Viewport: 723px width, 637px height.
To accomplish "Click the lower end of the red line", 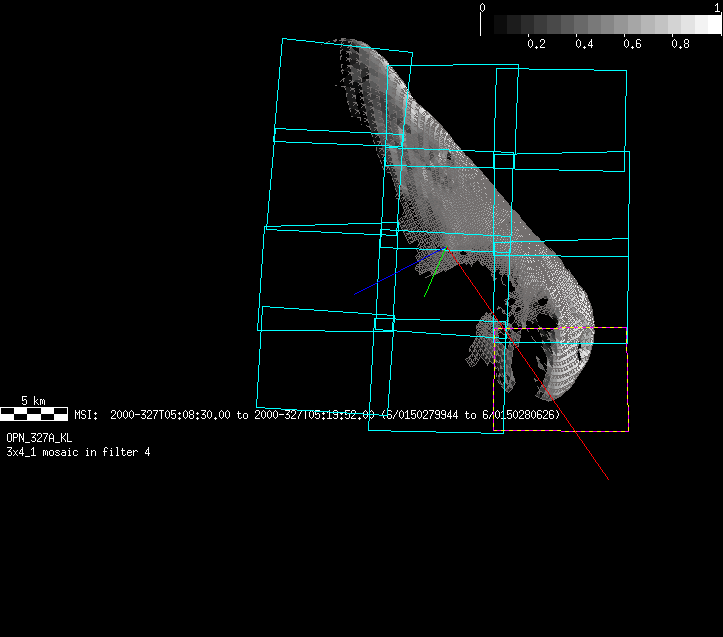I will [605, 476].
